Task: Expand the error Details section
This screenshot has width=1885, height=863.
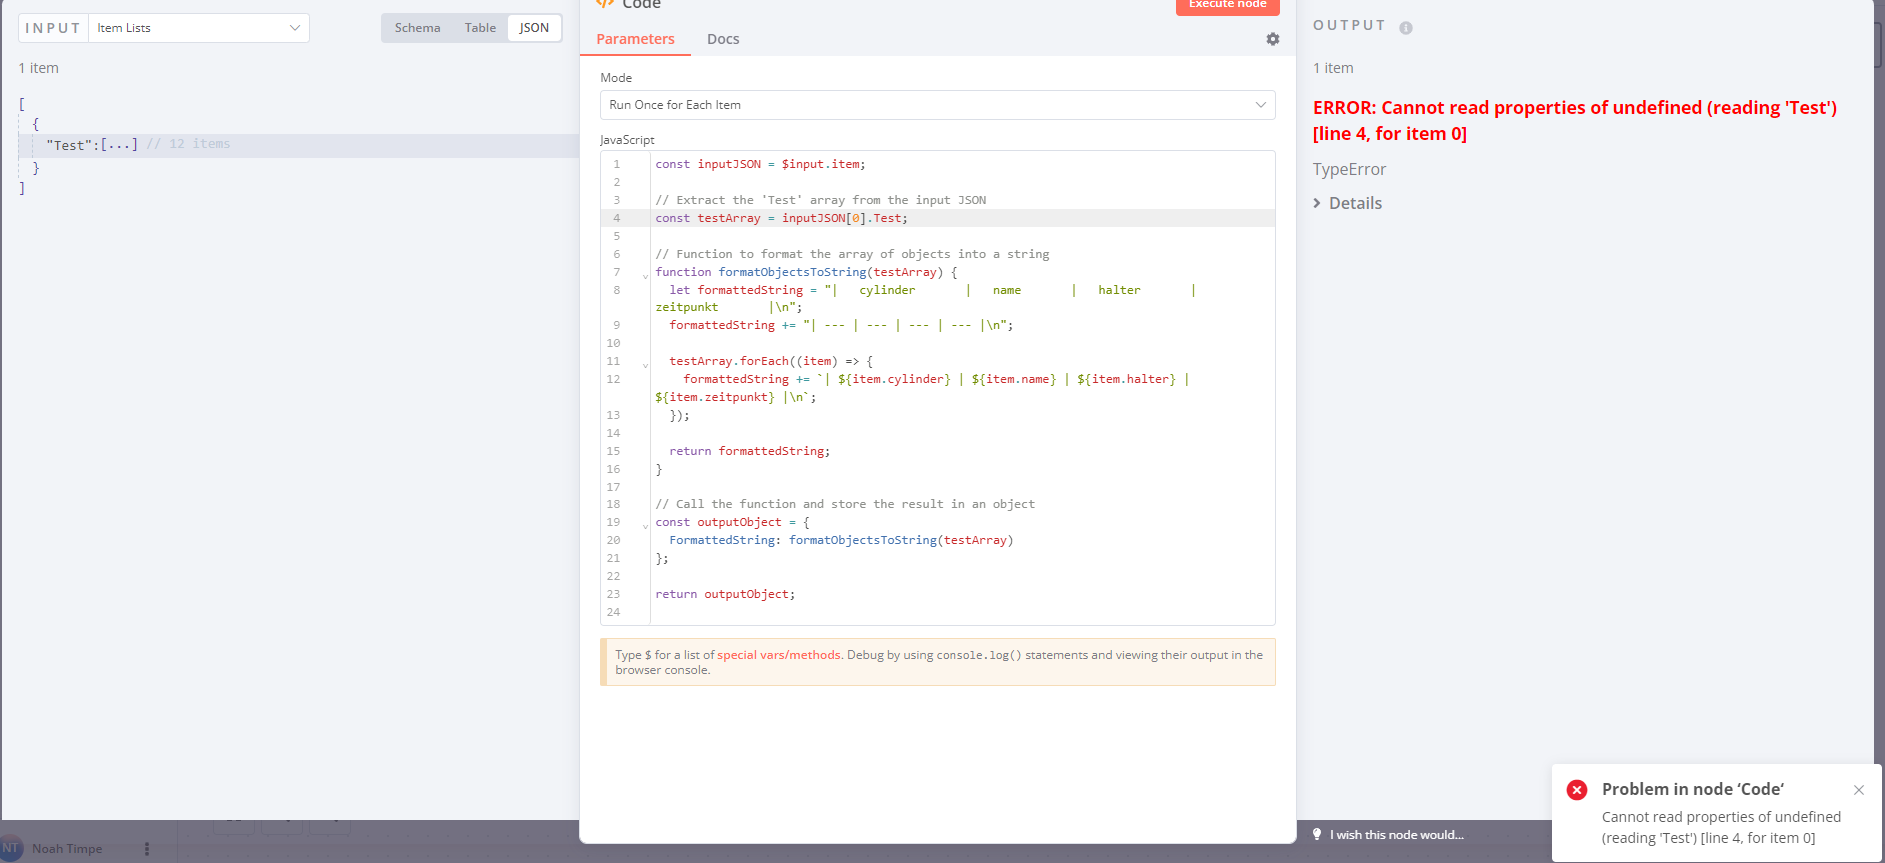Action: tap(1347, 203)
